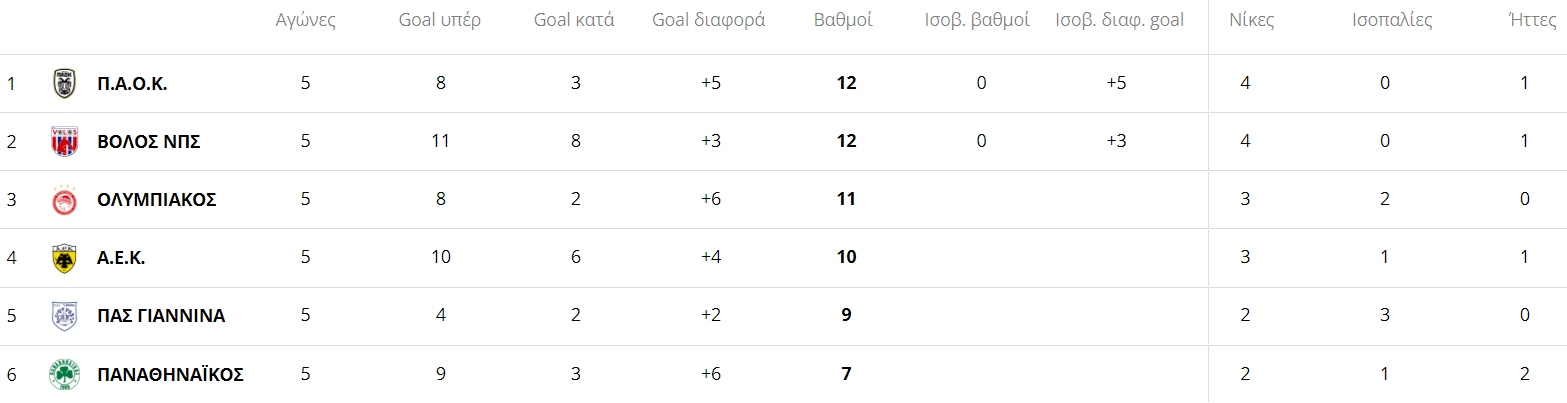Click the ΠΑΝΑΘΗΝΑΪΚΟΣ green shamrock crest
Screen dimensions: 1567x403
coord(64,374)
